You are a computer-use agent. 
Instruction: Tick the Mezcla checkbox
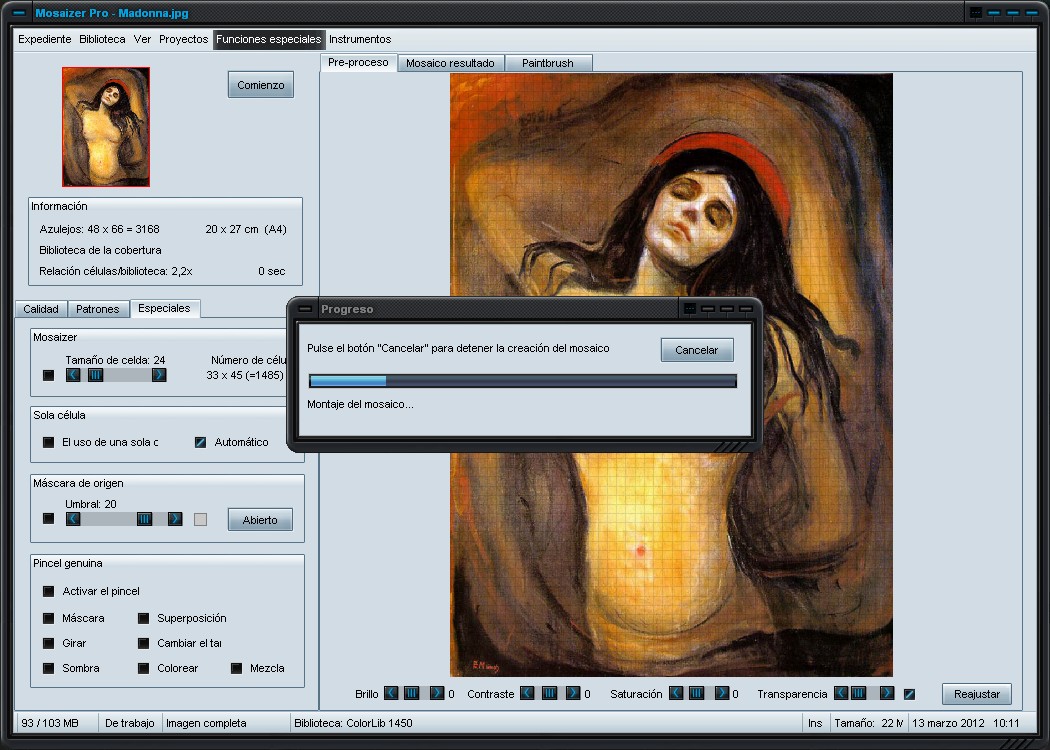[236, 668]
